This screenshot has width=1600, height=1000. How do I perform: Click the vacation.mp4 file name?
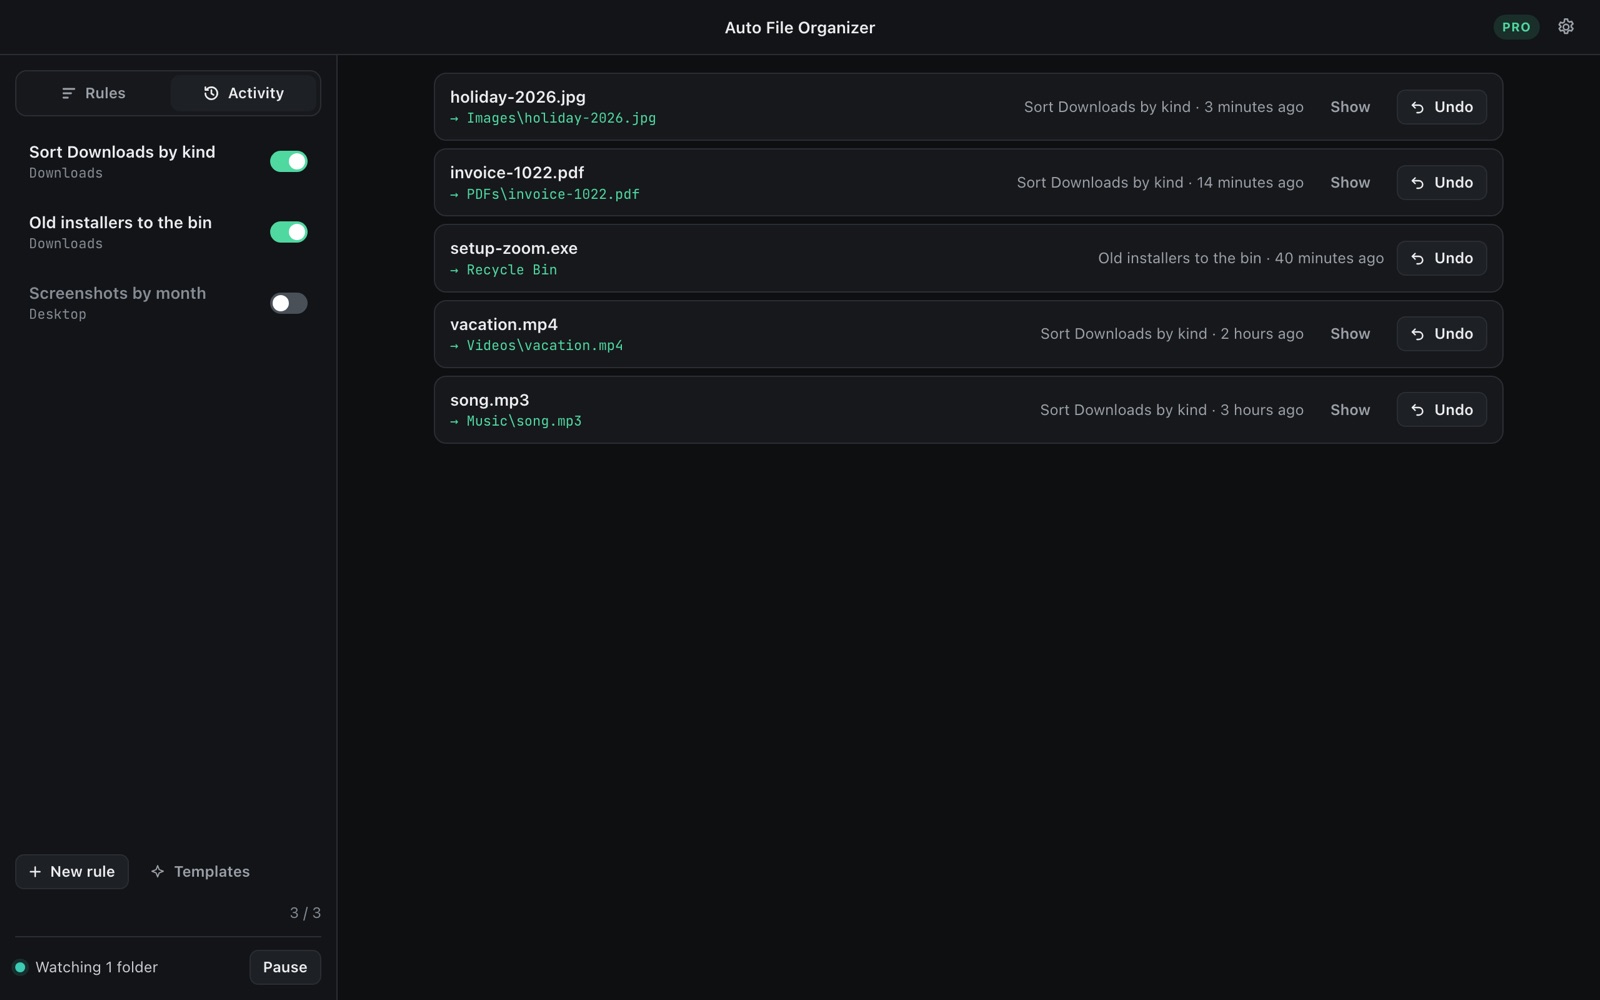pos(504,324)
